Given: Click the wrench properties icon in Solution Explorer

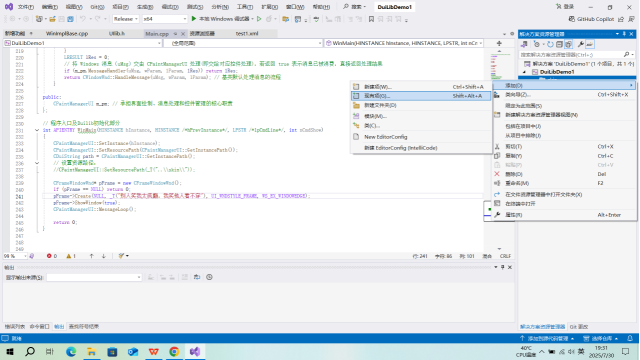Looking at the screenshot, I should pos(580,44).
